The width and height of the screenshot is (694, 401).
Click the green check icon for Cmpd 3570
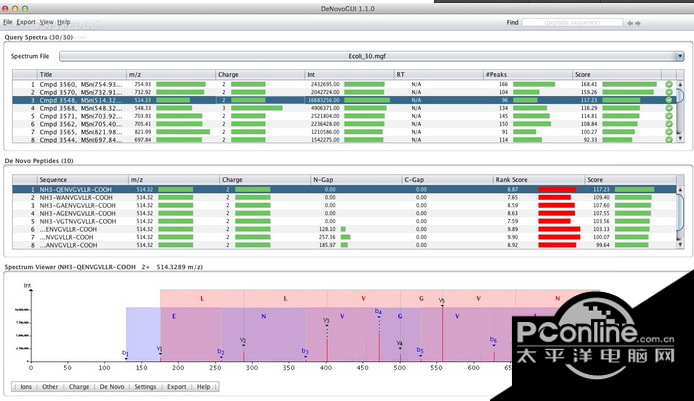click(669, 92)
